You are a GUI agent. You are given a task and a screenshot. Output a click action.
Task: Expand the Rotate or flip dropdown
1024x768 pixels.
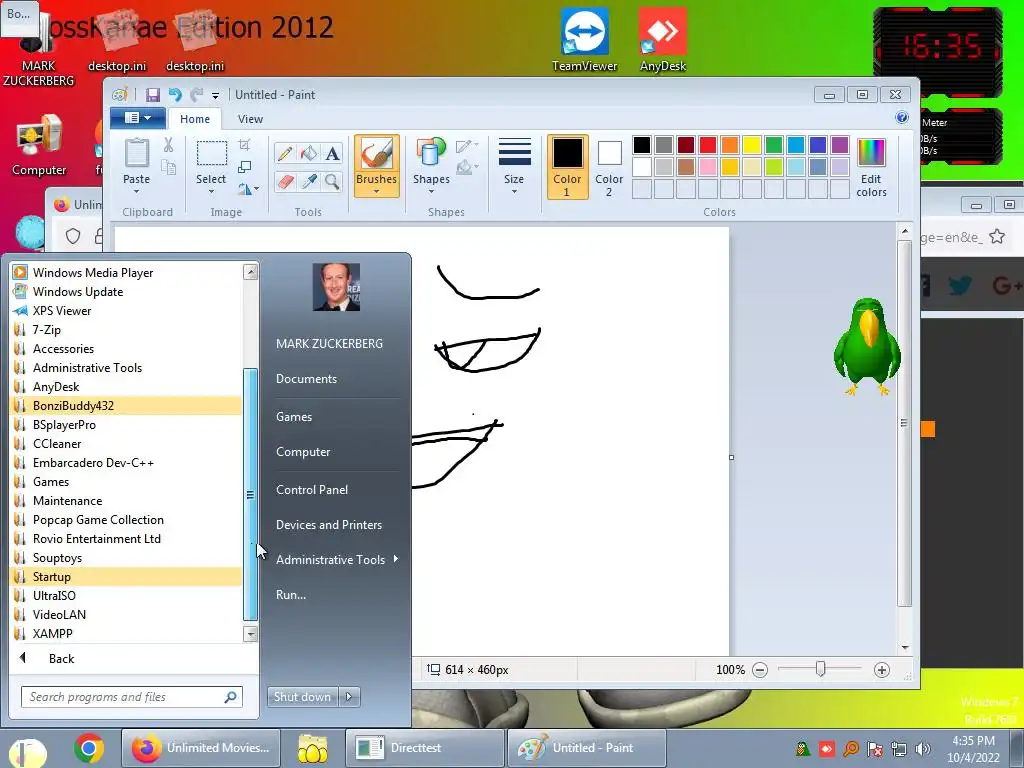[248, 189]
